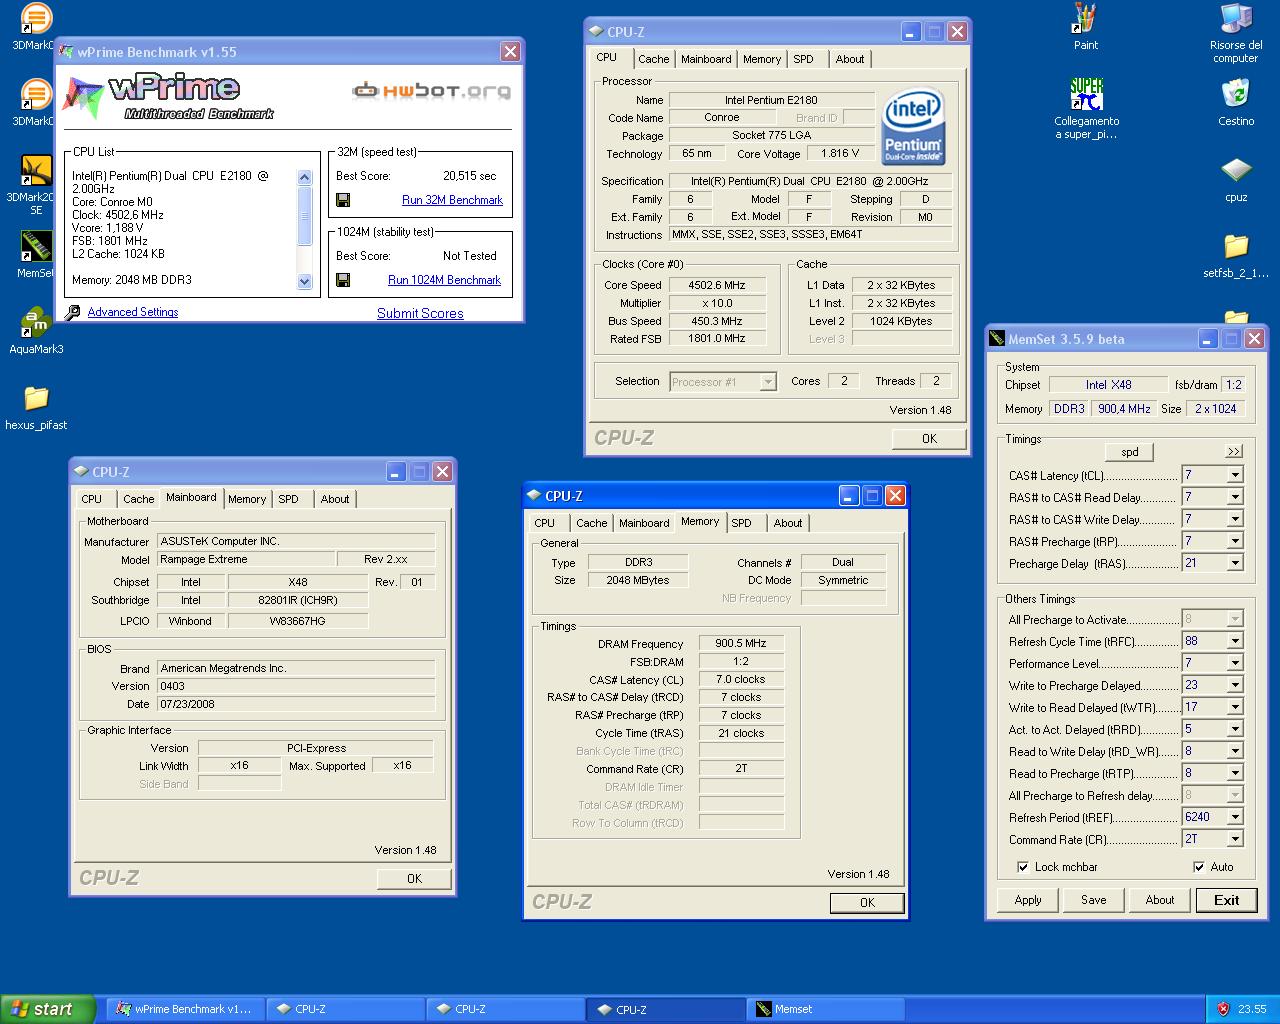Switch to Memset taskbar button
The width and height of the screenshot is (1280, 1024).
click(827, 1009)
